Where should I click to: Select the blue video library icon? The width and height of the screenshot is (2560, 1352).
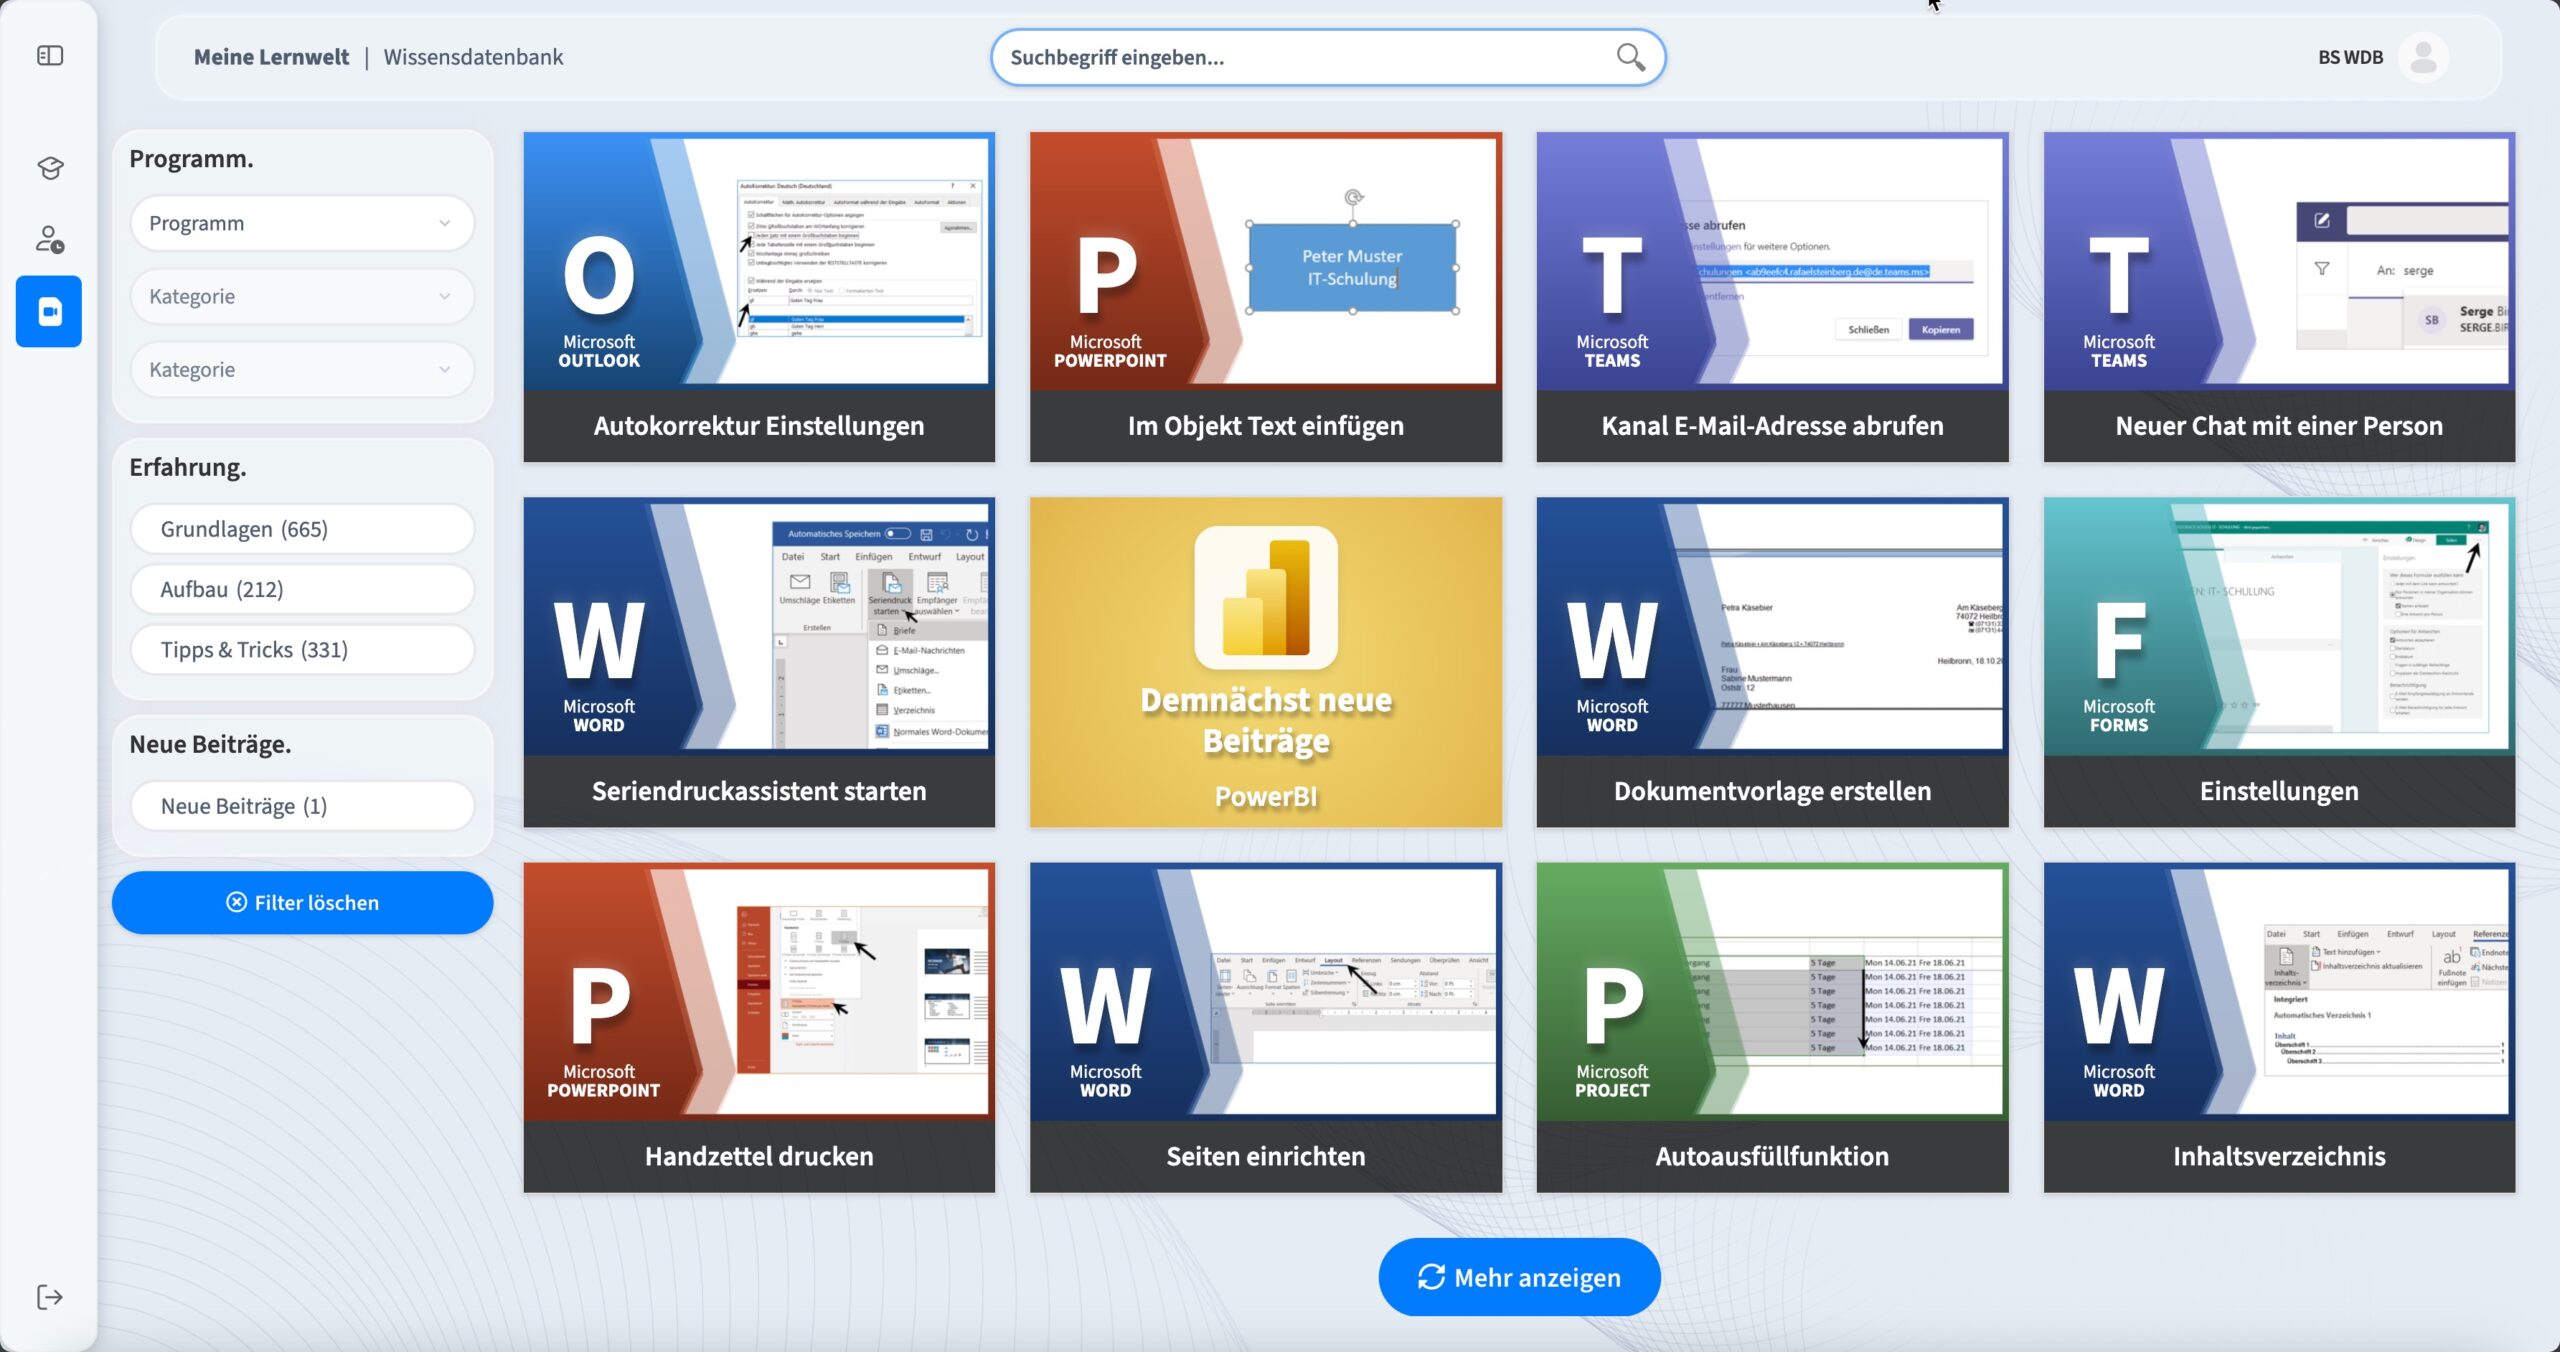coord(49,312)
